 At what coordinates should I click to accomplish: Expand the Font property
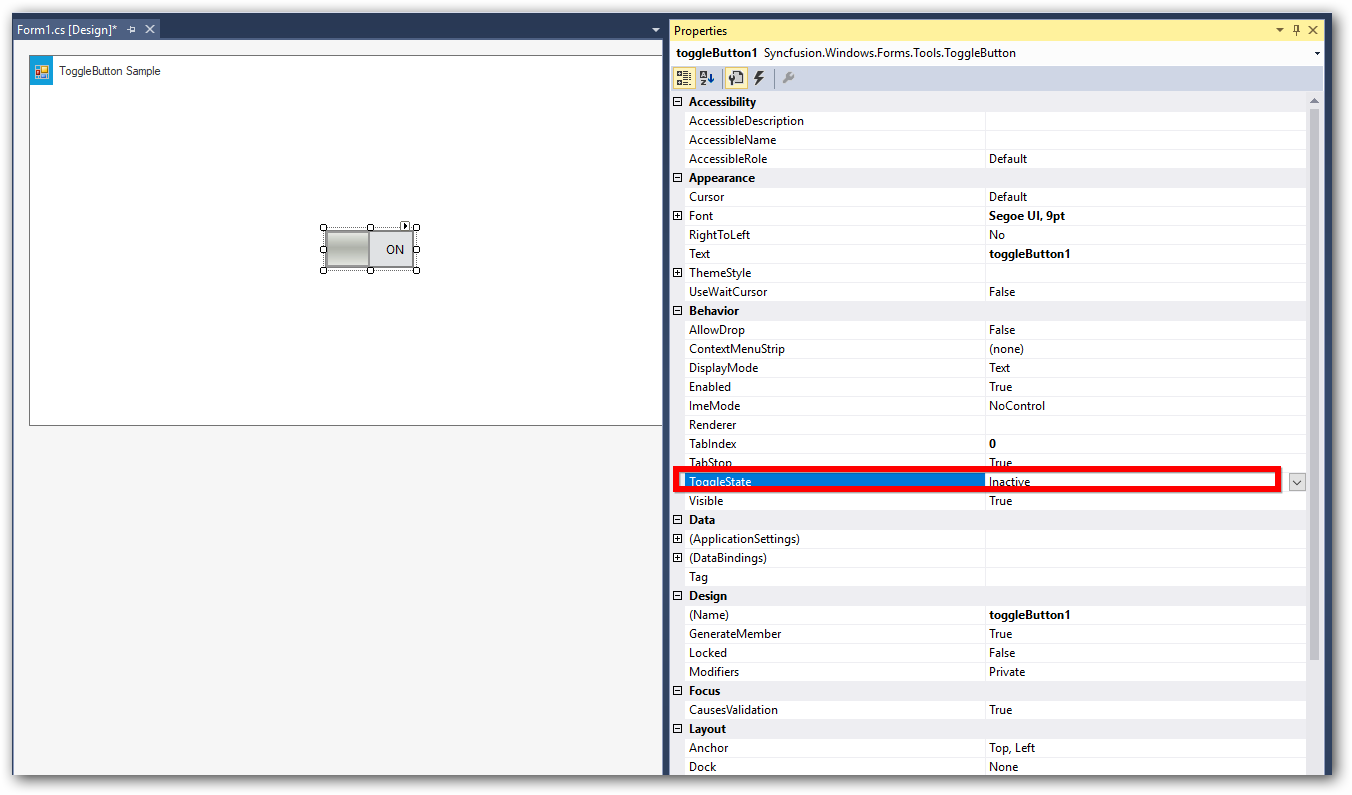point(678,215)
